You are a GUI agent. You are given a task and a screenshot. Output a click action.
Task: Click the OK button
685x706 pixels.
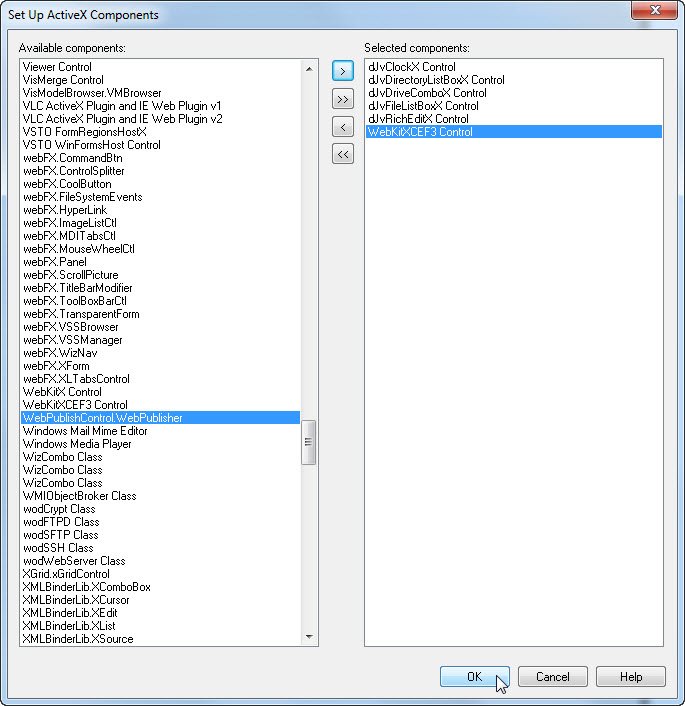[475, 677]
